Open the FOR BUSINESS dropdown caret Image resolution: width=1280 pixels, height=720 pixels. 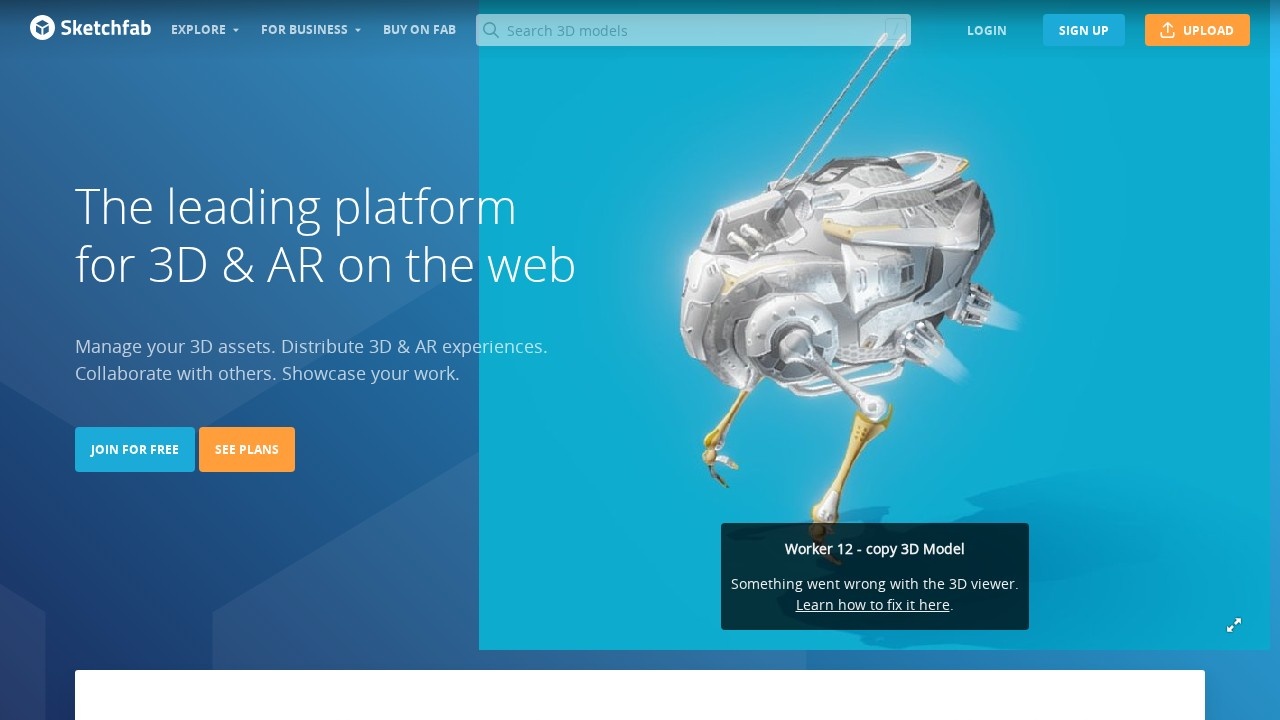point(357,31)
